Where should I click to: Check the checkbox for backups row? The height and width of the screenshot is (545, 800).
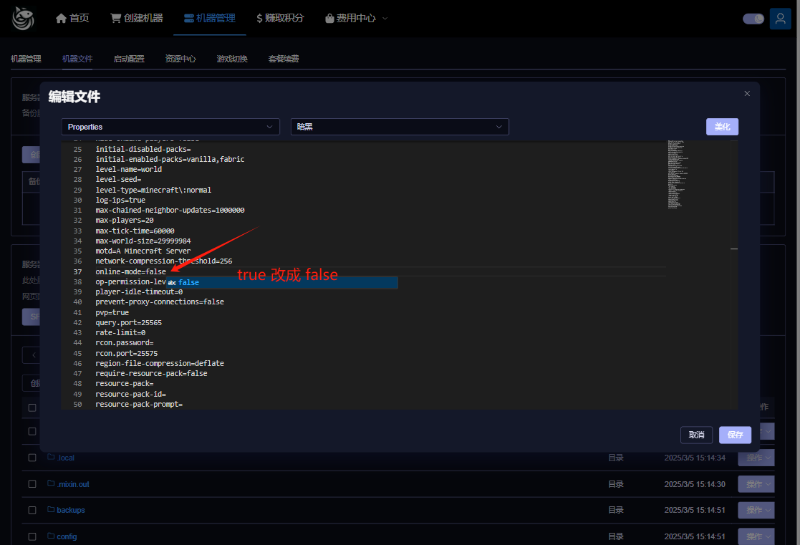(32, 510)
